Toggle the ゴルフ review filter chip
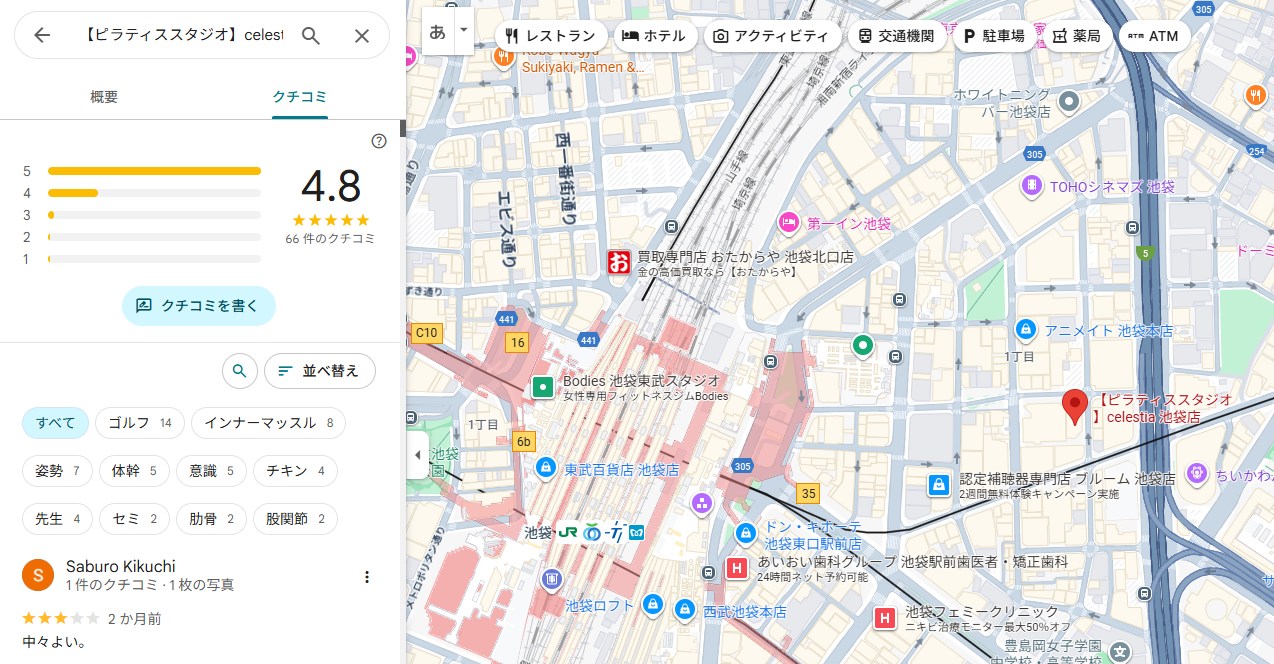The height and width of the screenshot is (664, 1274). tap(140, 423)
